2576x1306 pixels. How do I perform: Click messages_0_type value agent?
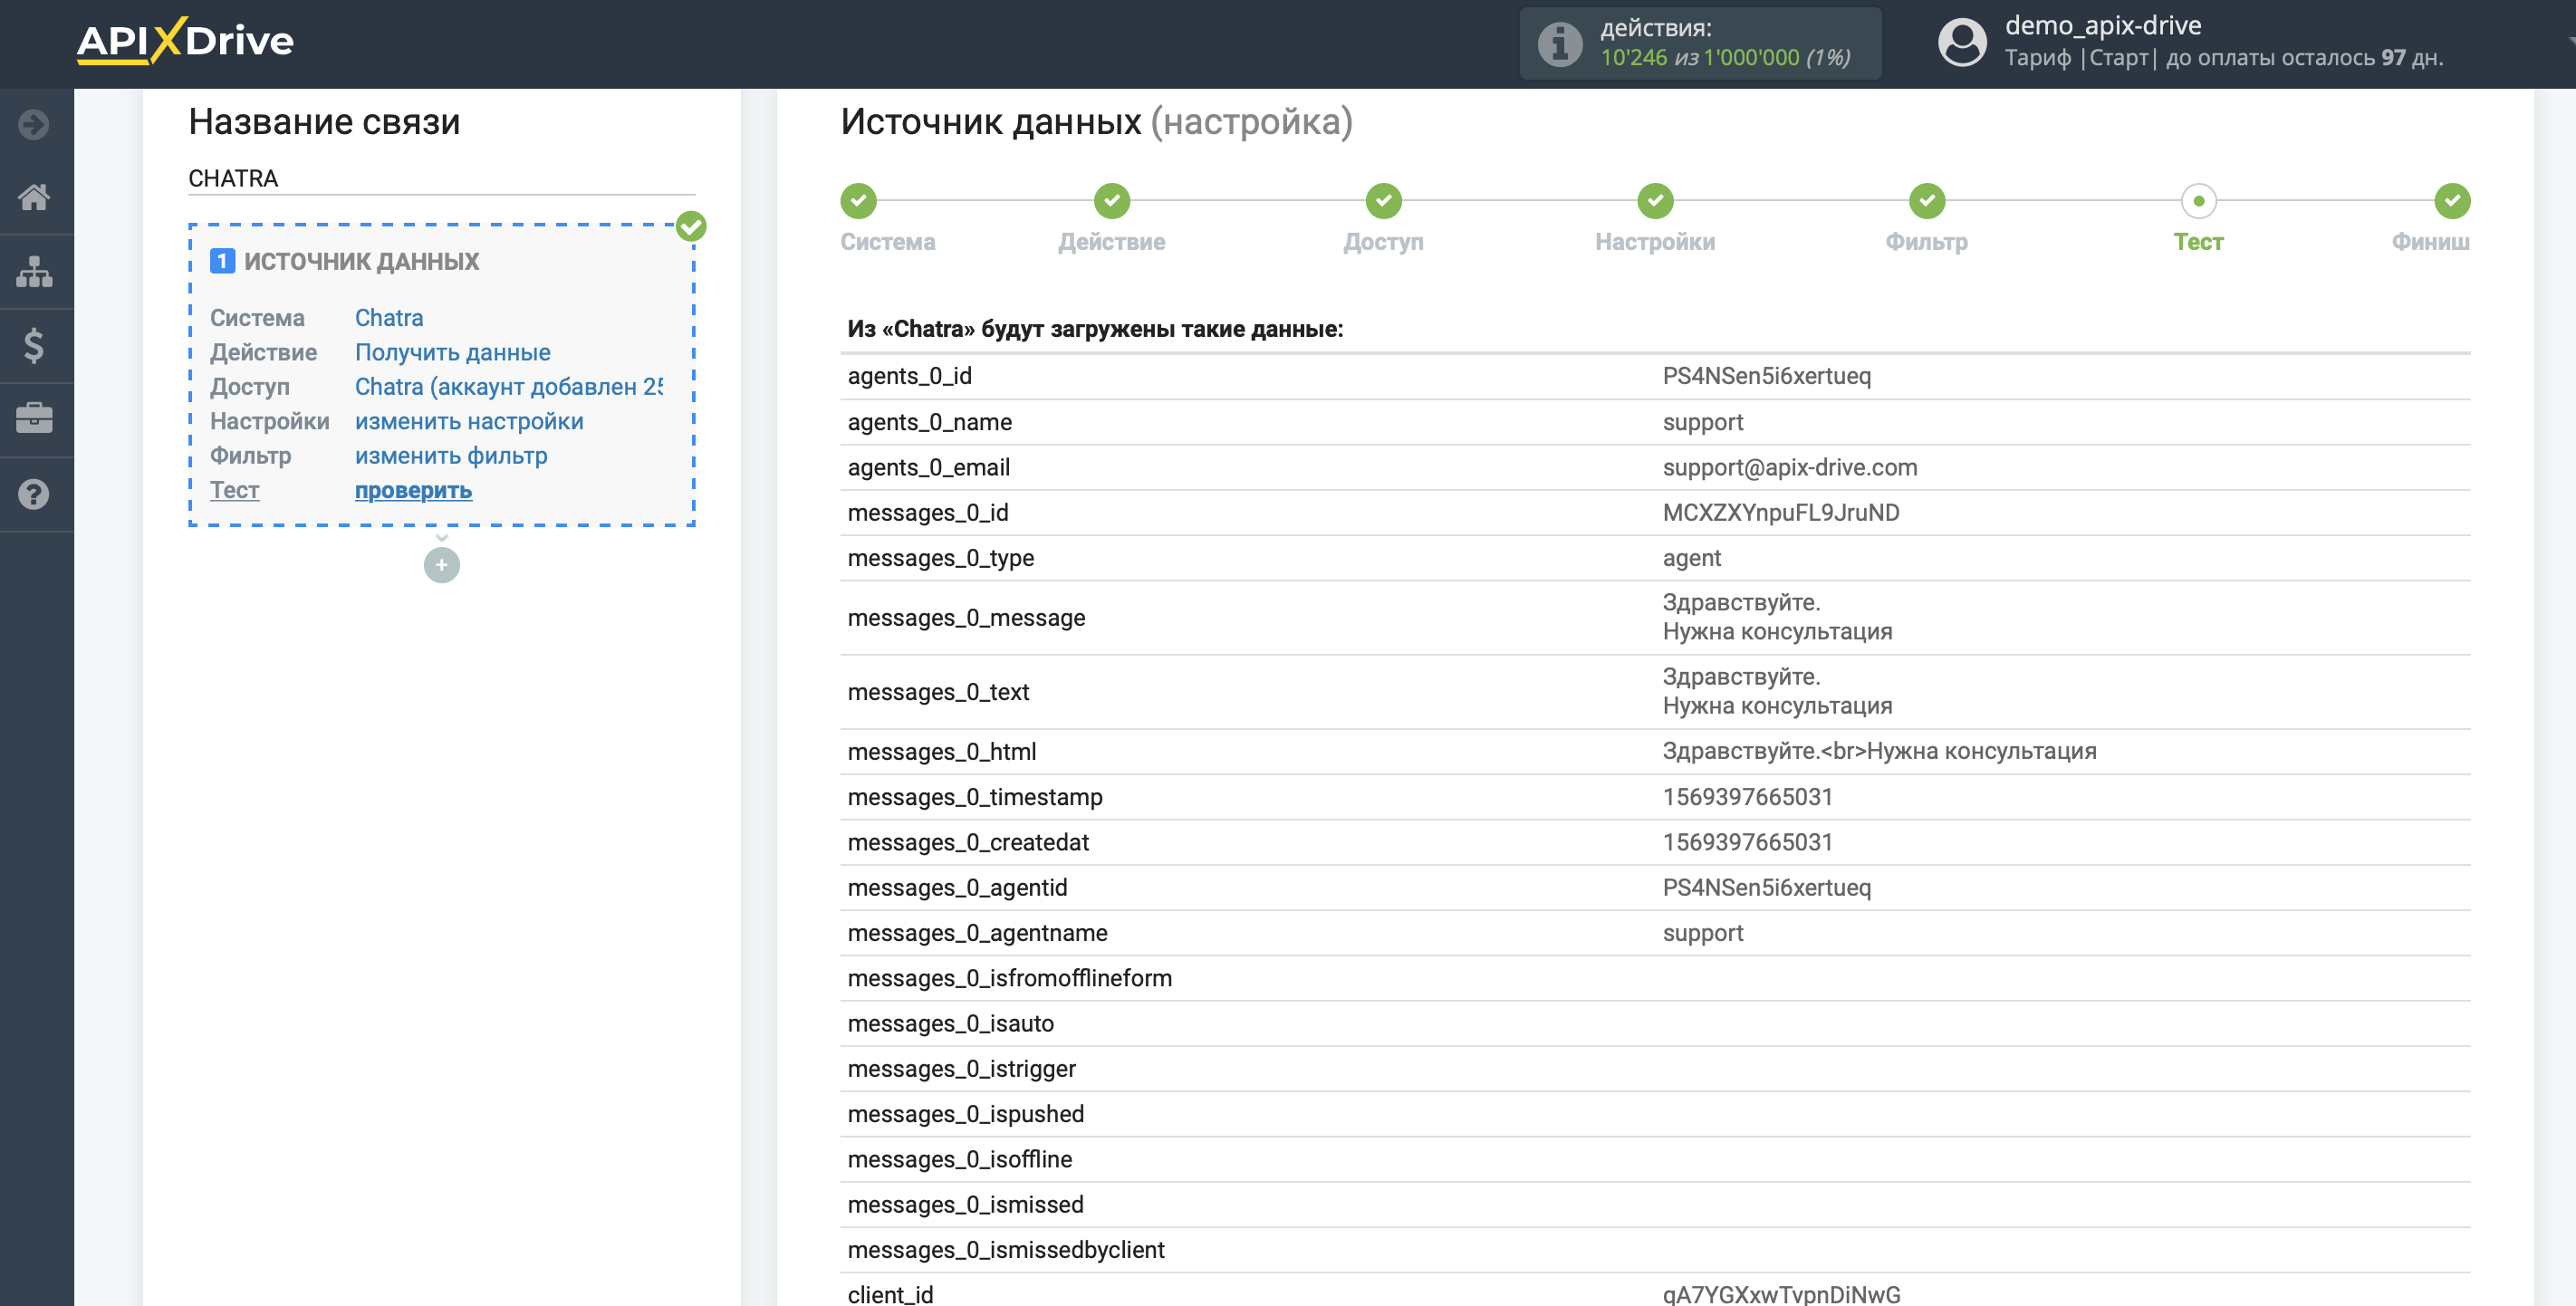[1691, 558]
